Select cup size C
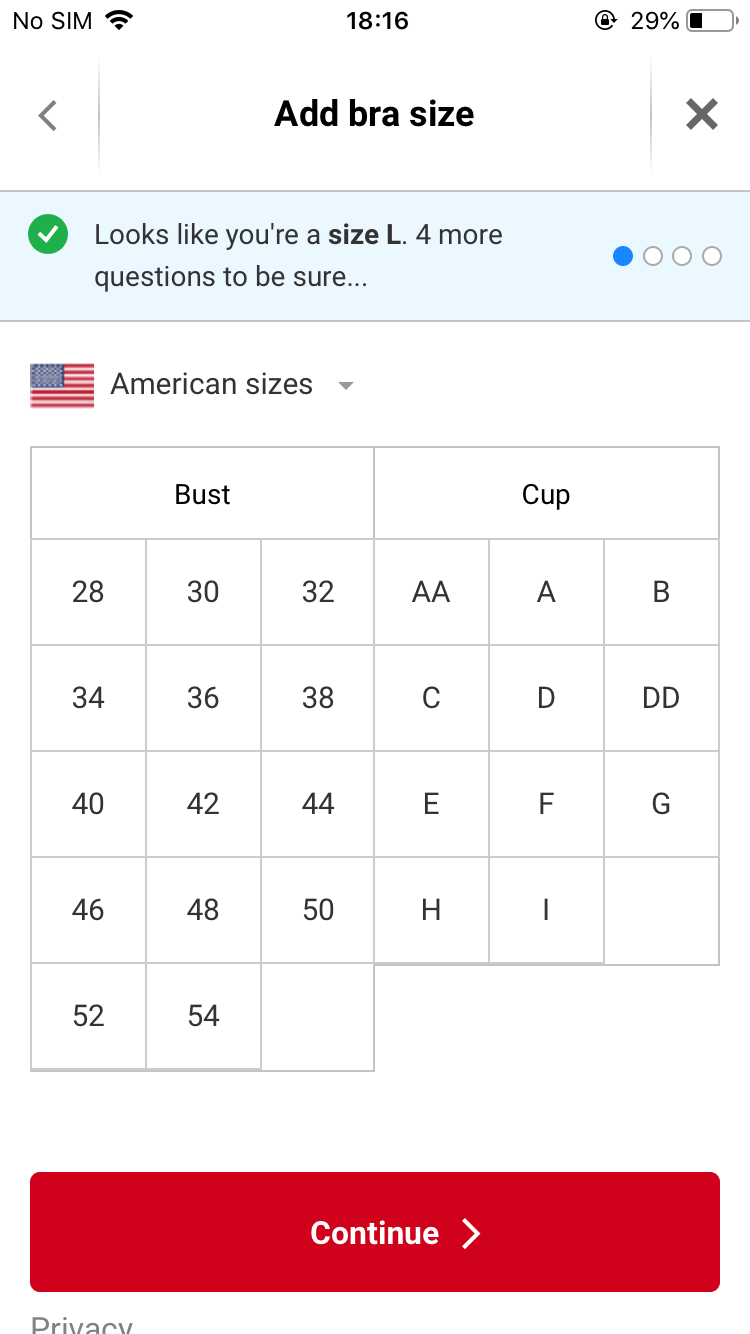 point(431,698)
